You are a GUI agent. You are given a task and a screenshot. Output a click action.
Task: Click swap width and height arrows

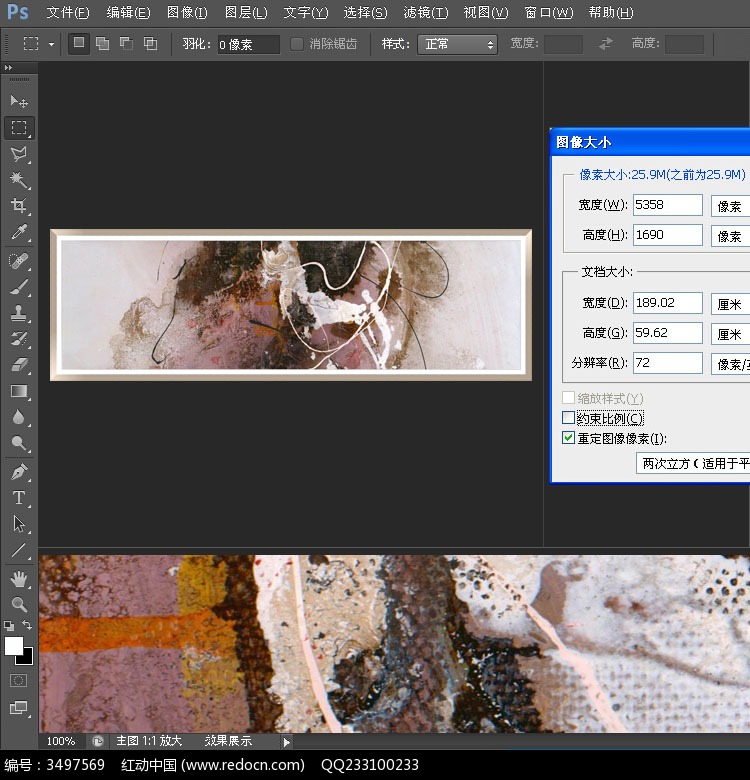(x=605, y=44)
